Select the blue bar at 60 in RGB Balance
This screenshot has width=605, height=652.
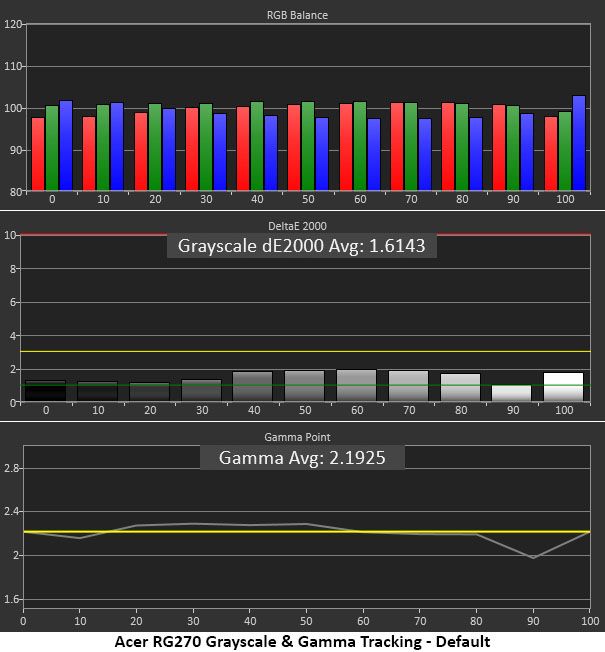(x=374, y=155)
